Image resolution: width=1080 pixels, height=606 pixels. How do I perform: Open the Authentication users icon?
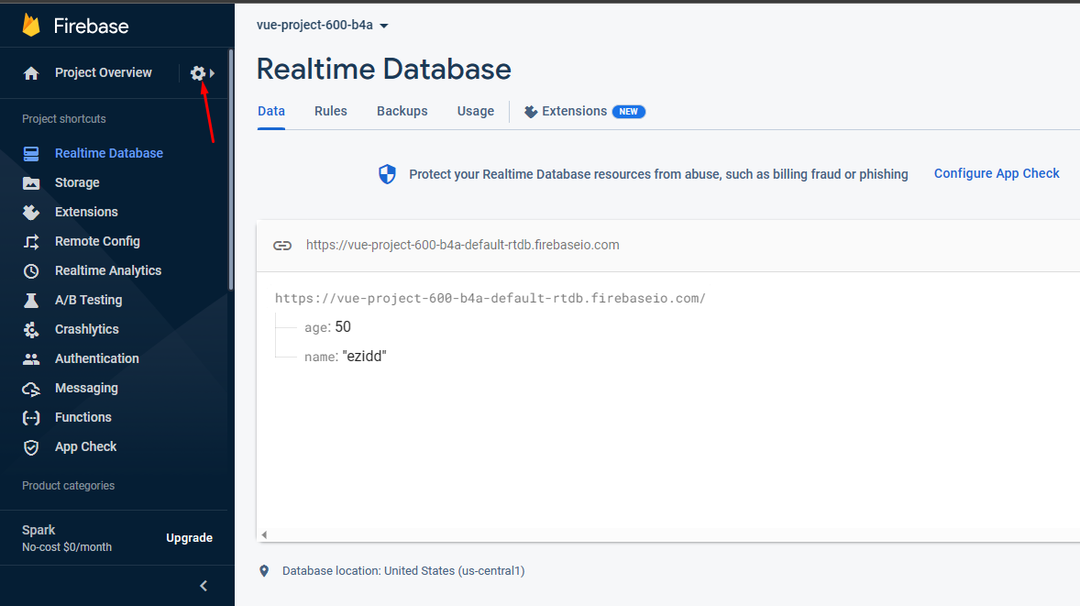pyautogui.click(x=33, y=358)
